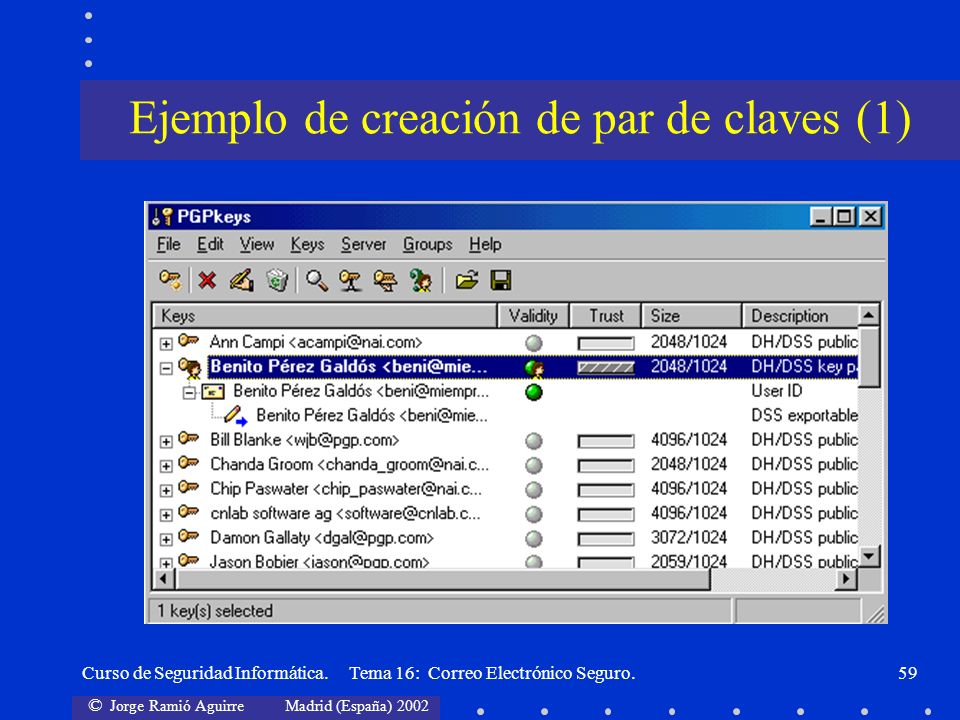Collapse the Benito Pérez Galdós key pair
The image size is (960, 720).
click(x=166, y=368)
